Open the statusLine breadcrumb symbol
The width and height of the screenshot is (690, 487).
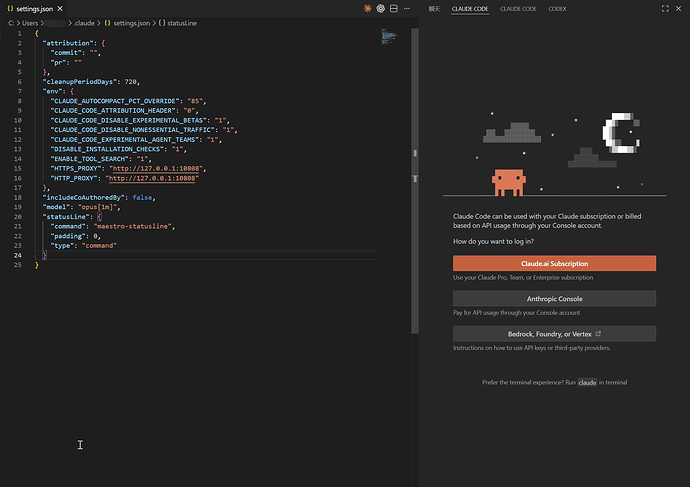(x=178, y=23)
